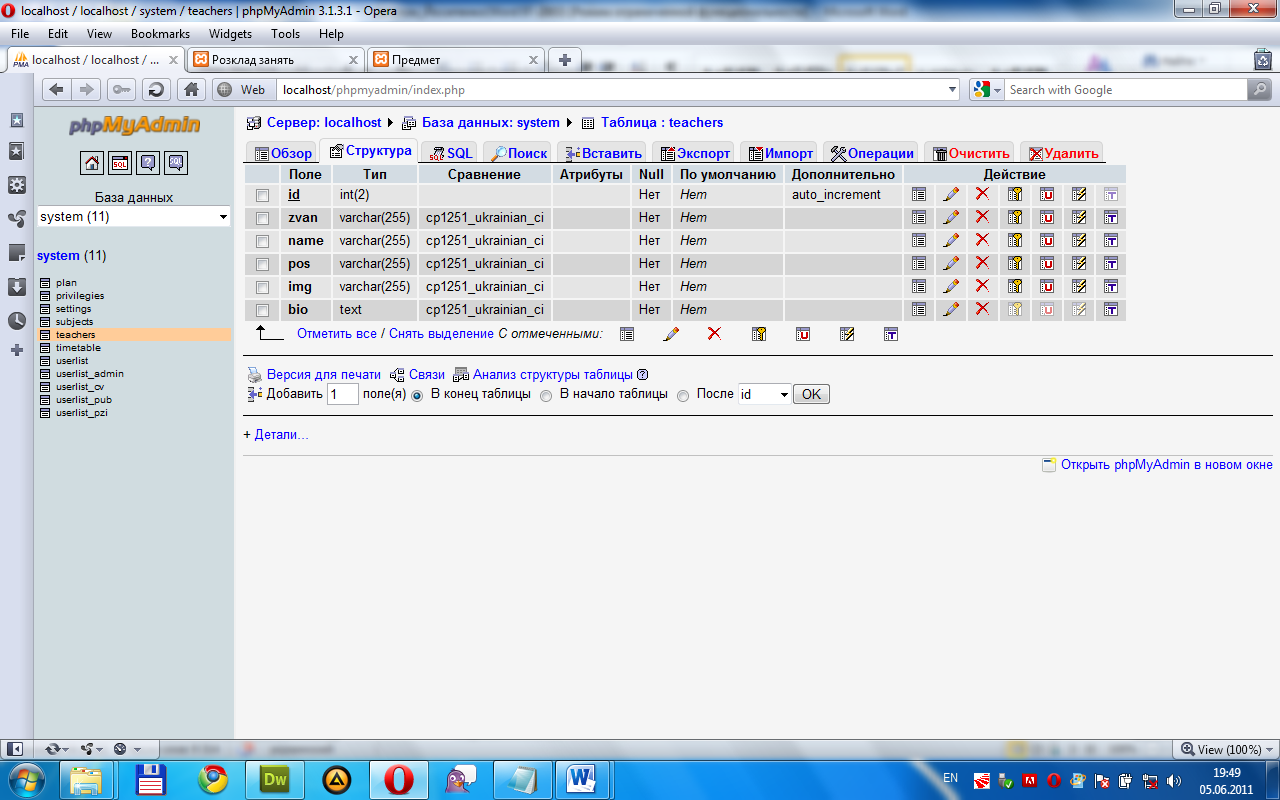Switch to Microsoft Word in taskbar
The image size is (1280, 800).
click(582, 779)
